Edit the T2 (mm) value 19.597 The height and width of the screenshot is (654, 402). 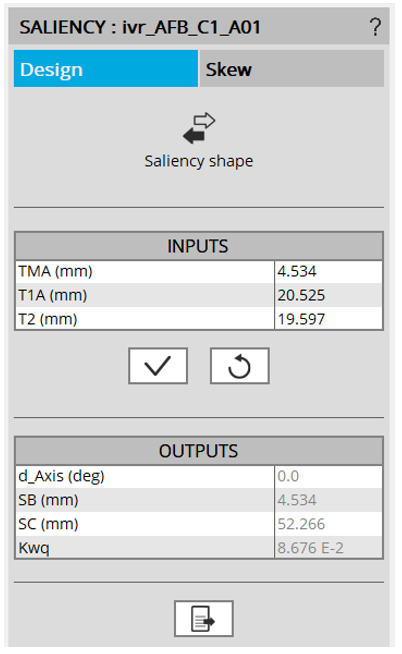tap(328, 319)
